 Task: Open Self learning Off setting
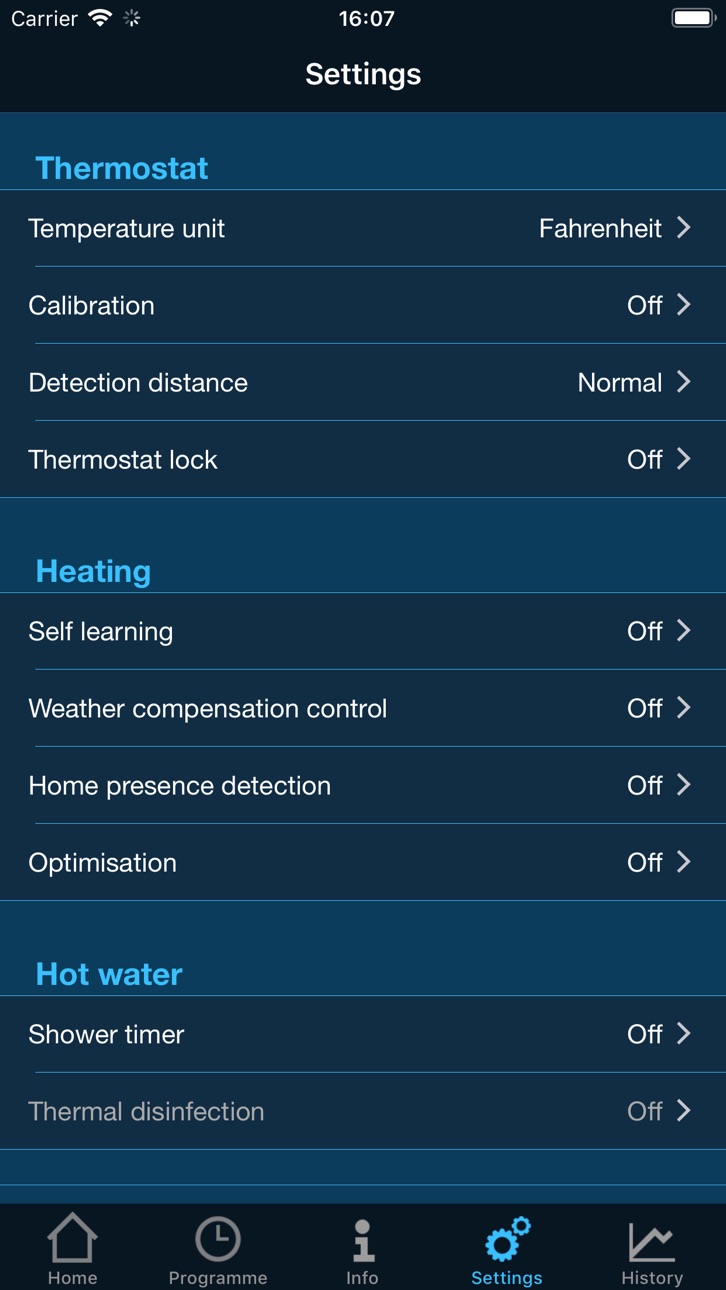363,631
